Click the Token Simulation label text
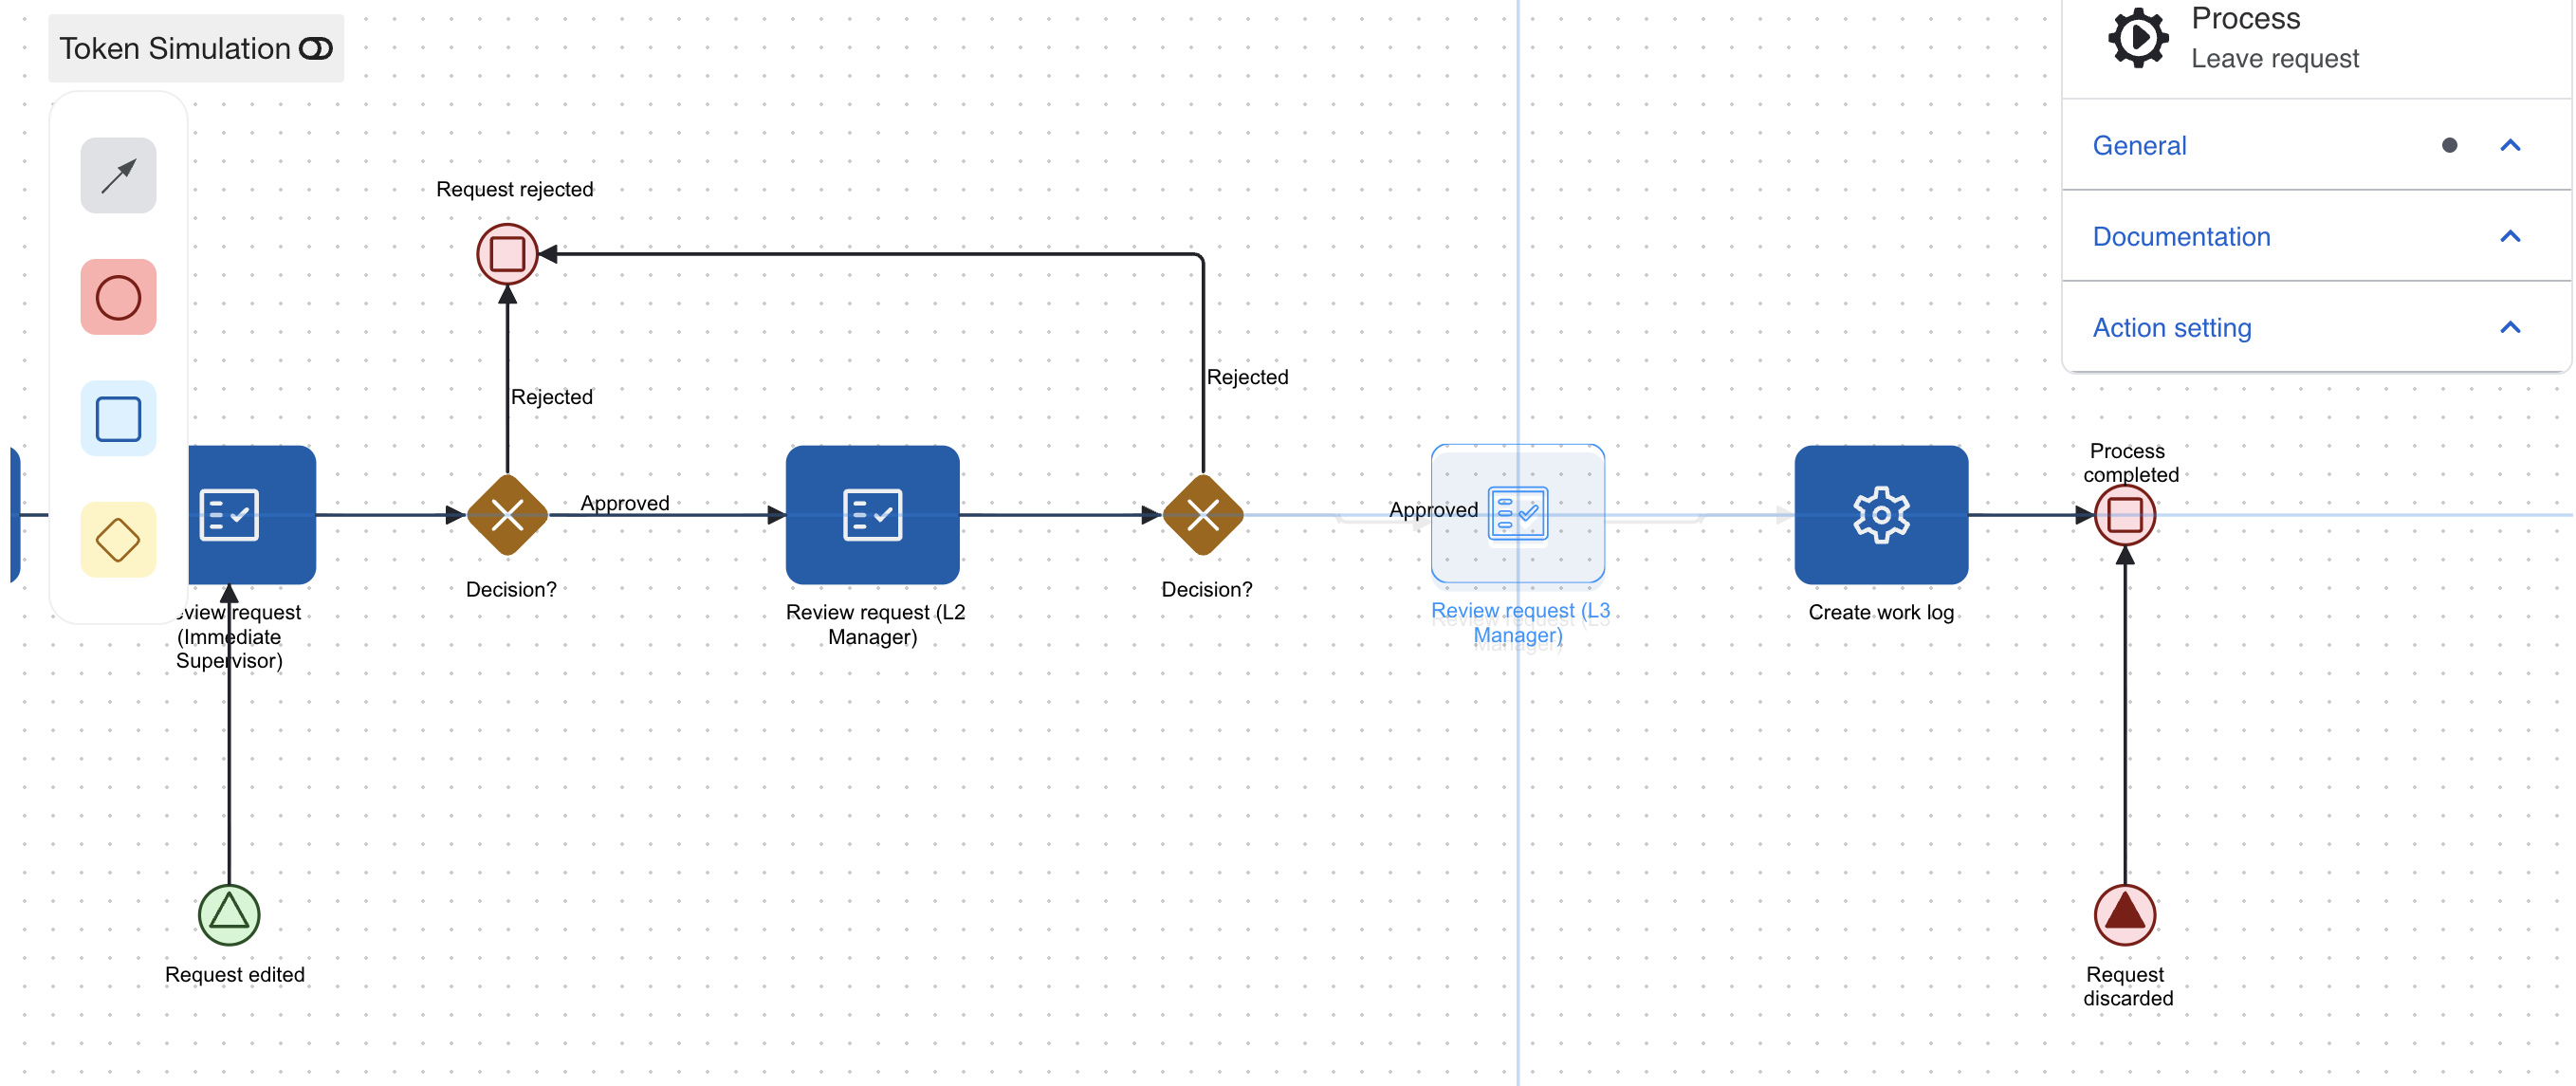This screenshot has height=1086, width=2576. [175, 48]
